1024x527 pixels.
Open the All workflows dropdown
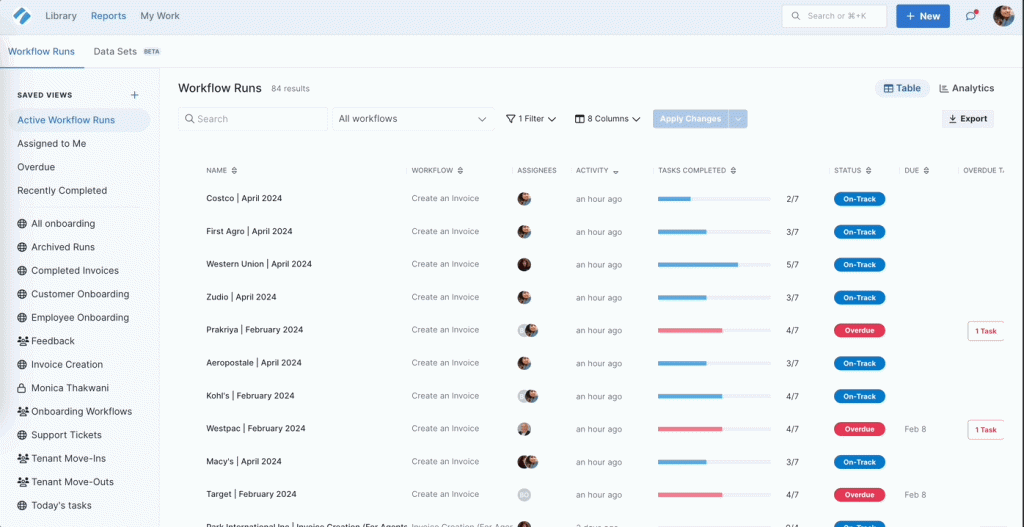[413, 119]
